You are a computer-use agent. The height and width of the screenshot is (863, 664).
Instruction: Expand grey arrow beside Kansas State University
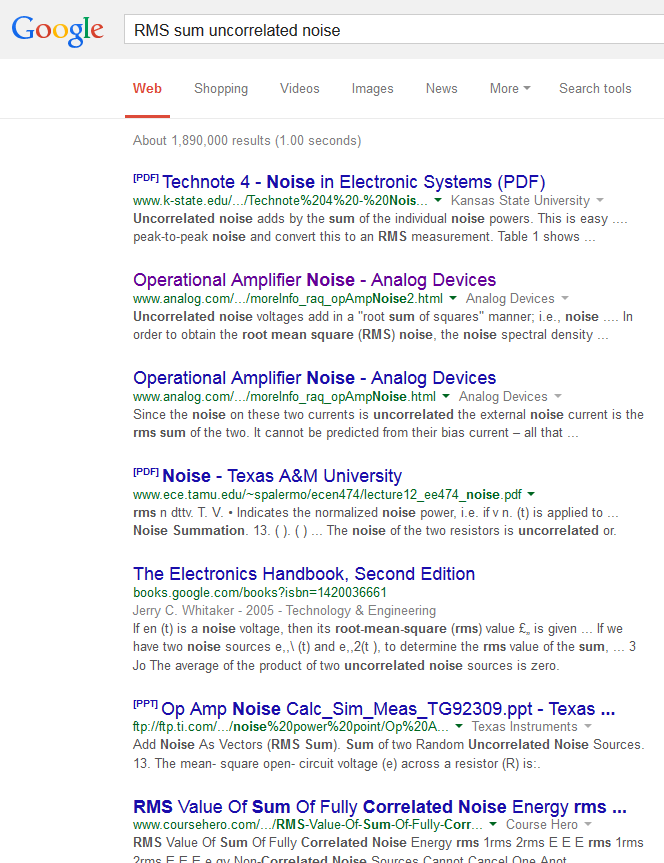tap(600, 200)
